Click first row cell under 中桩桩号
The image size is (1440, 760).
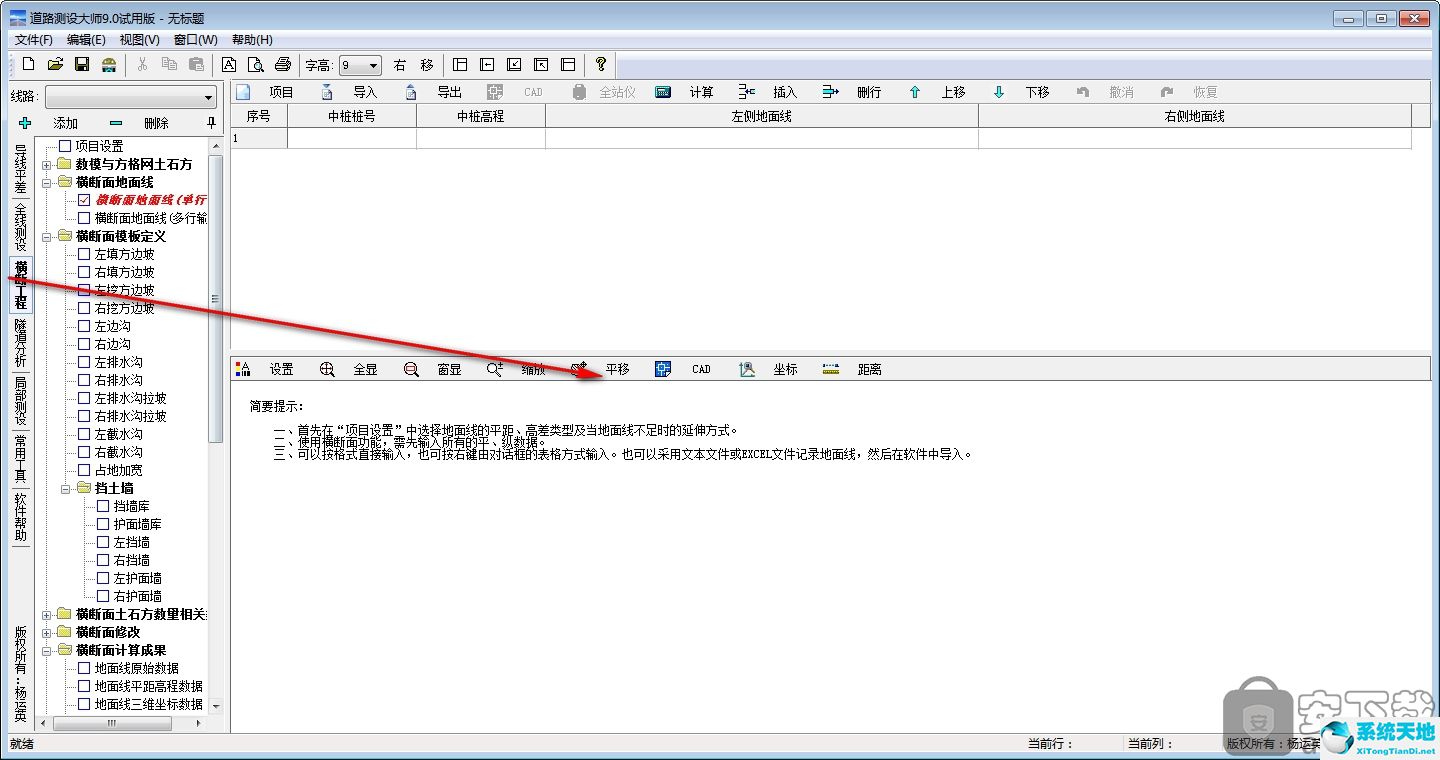(x=352, y=138)
